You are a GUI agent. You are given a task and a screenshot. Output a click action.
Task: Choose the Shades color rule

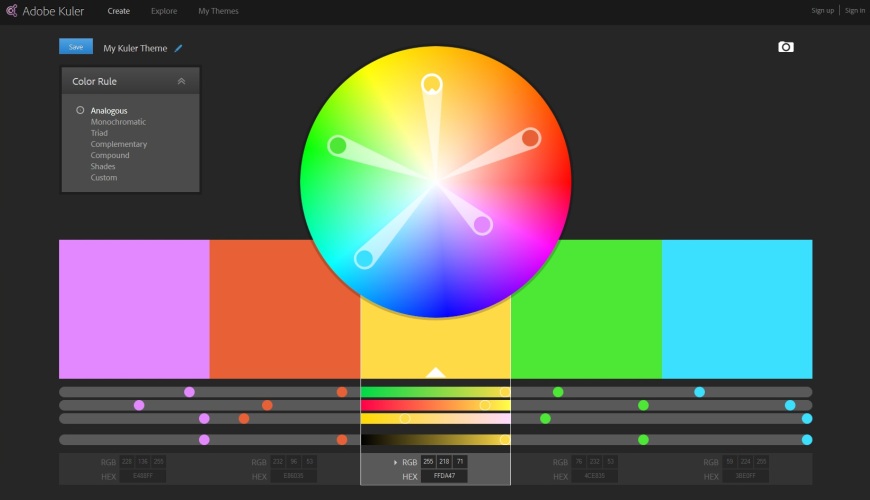click(103, 166)
